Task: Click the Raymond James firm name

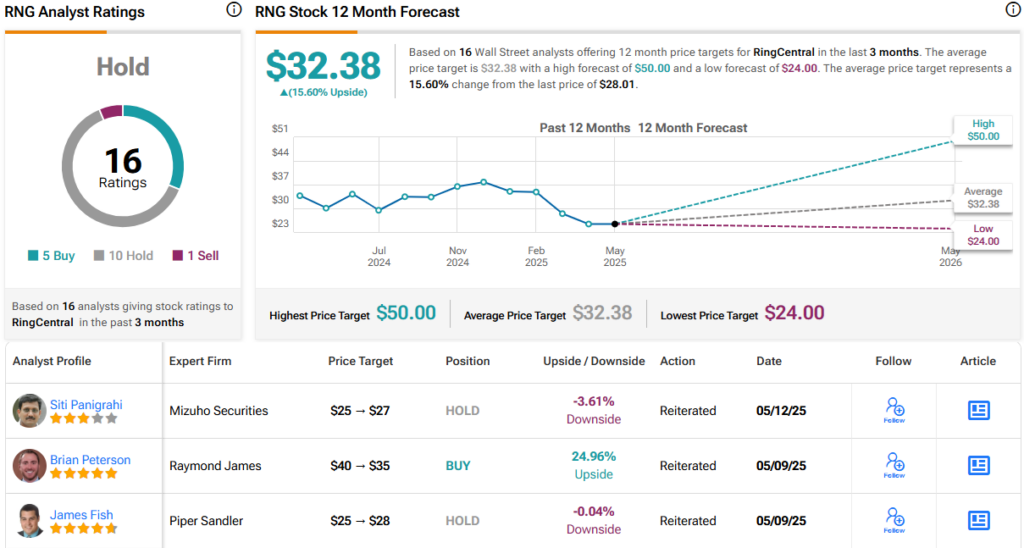Action: point(216,466)
